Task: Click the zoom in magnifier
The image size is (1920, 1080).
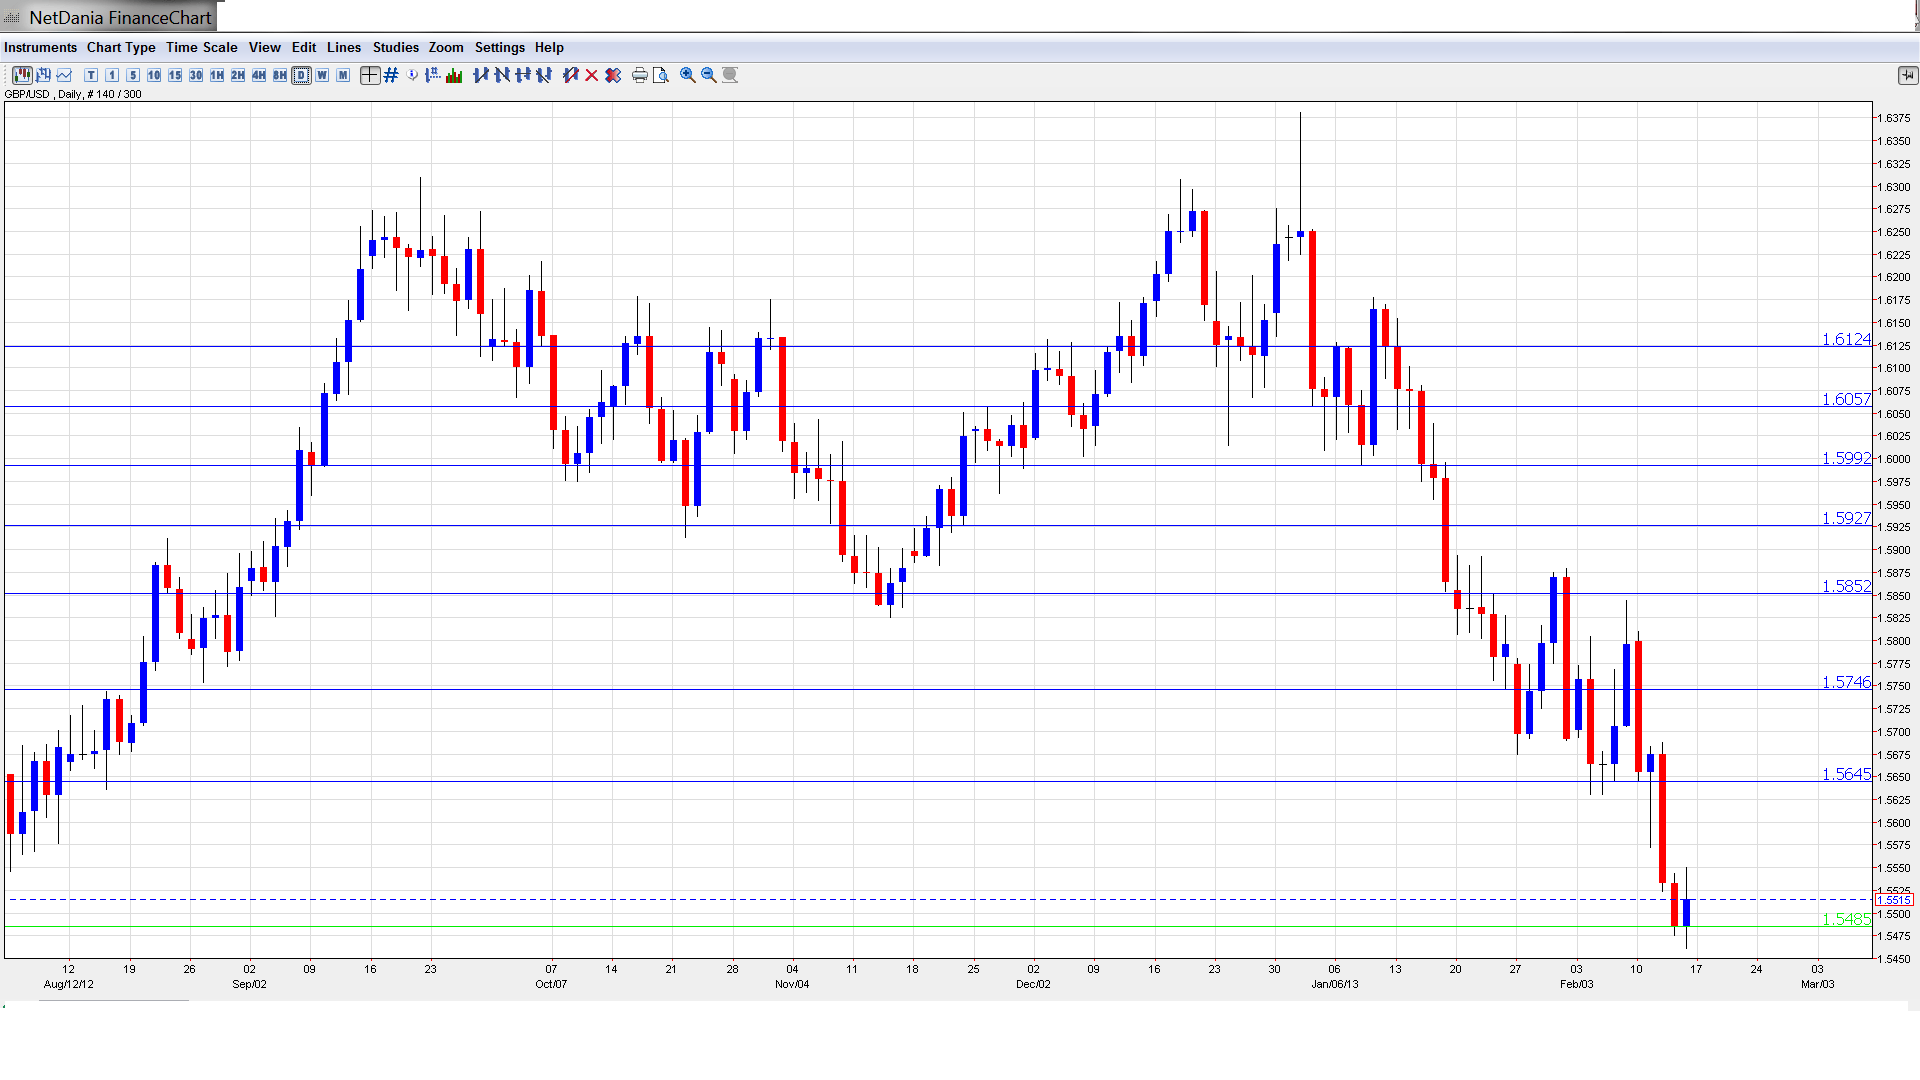Action: point(688,75)
